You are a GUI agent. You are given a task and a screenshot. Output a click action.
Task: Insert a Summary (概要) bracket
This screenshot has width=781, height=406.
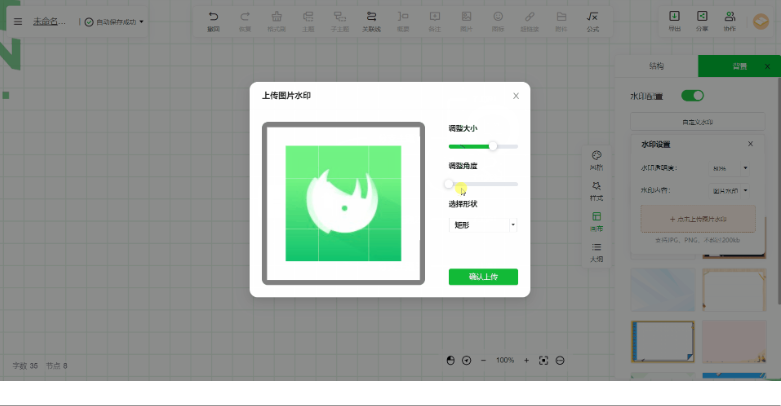403,22
